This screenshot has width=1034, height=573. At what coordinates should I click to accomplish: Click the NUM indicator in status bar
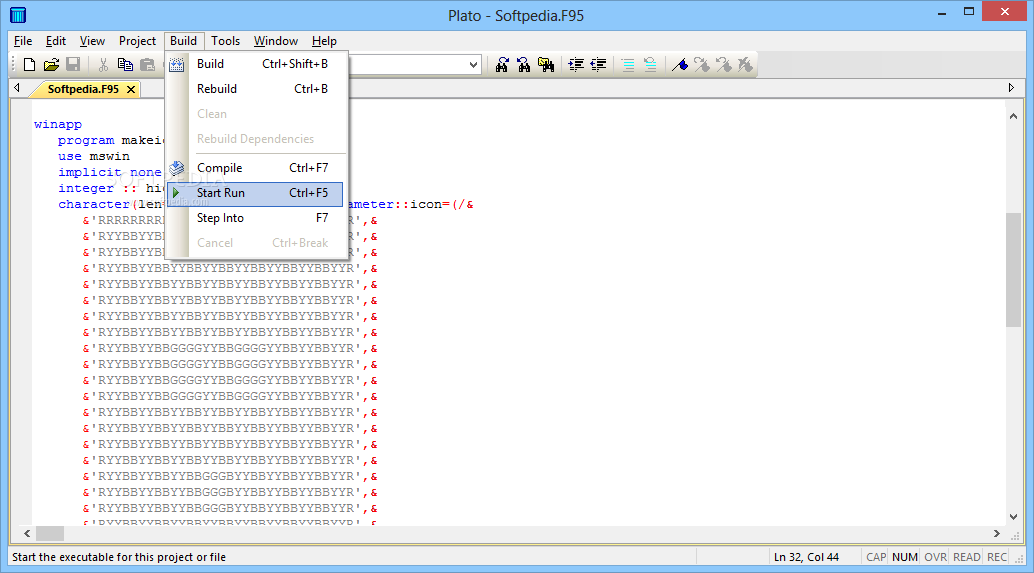coord(905,557)
